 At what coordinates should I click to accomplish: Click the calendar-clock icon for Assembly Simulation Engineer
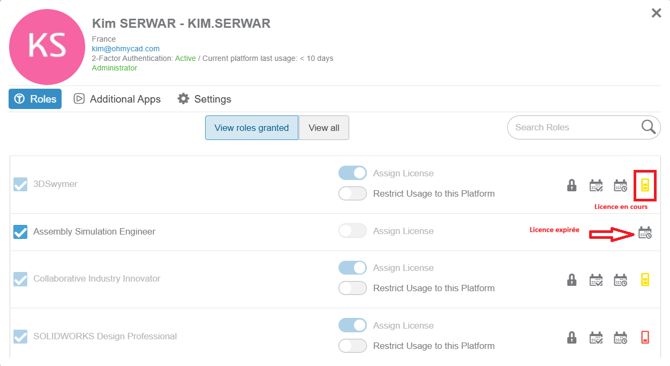point(645,233)
